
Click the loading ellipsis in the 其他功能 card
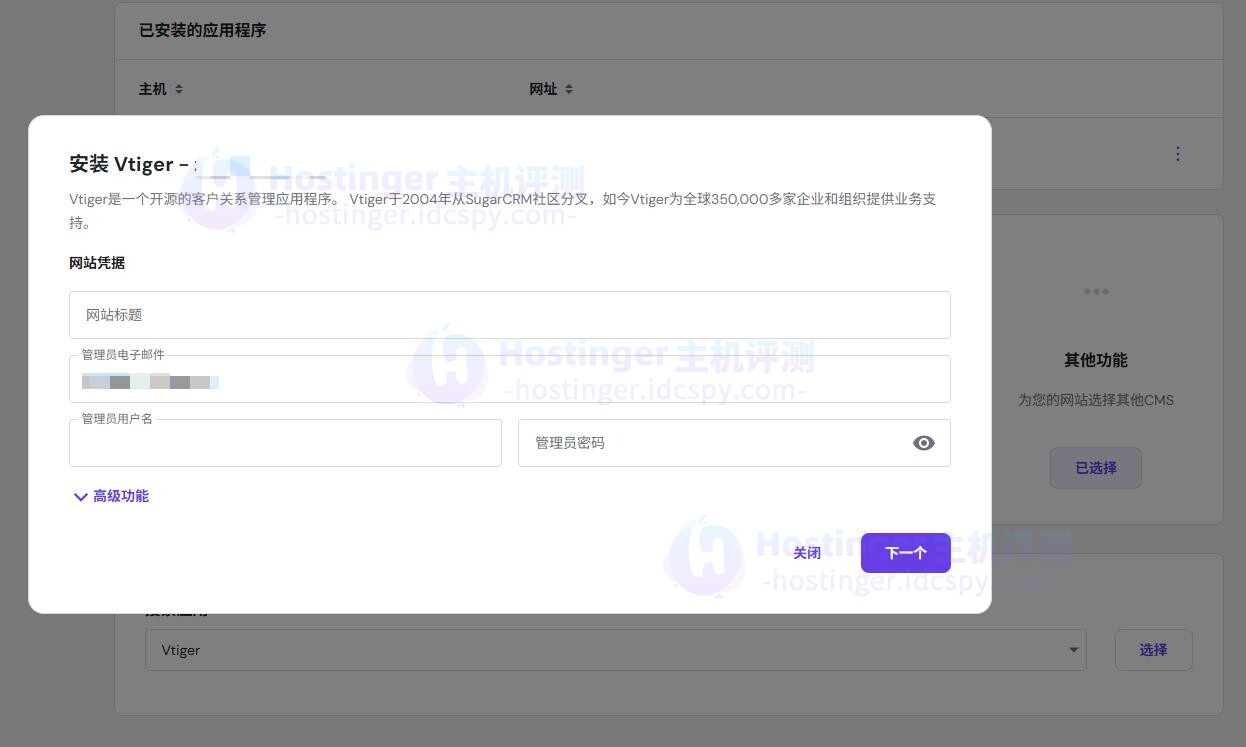click(x=1096, y=291)
